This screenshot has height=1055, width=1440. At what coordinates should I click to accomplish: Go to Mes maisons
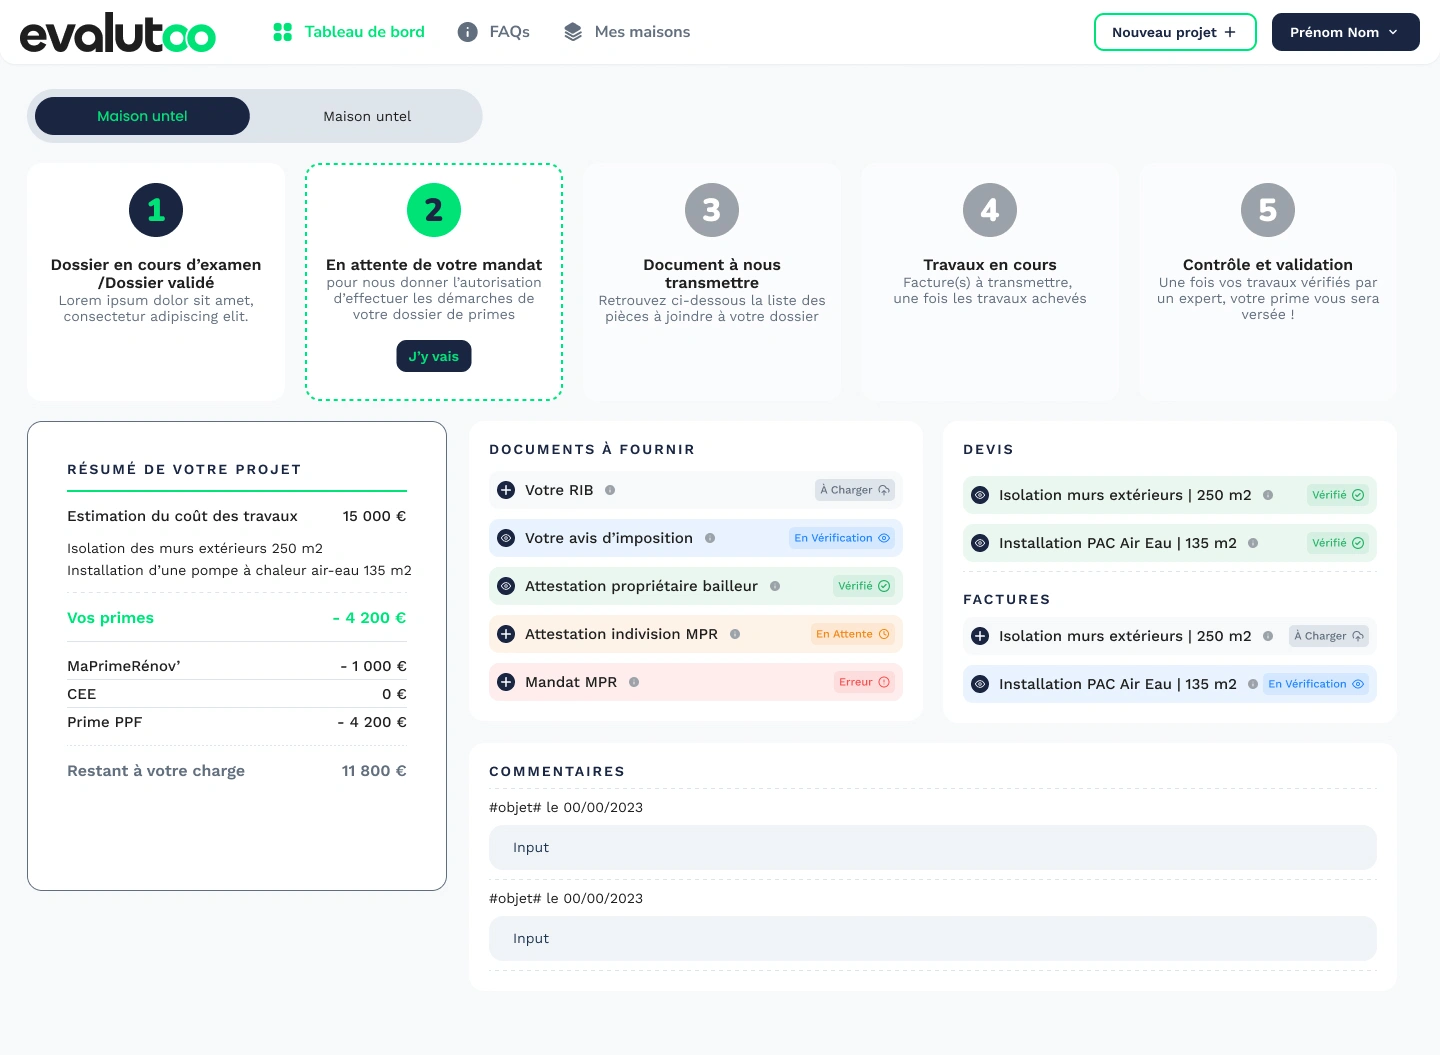[627, 32]
